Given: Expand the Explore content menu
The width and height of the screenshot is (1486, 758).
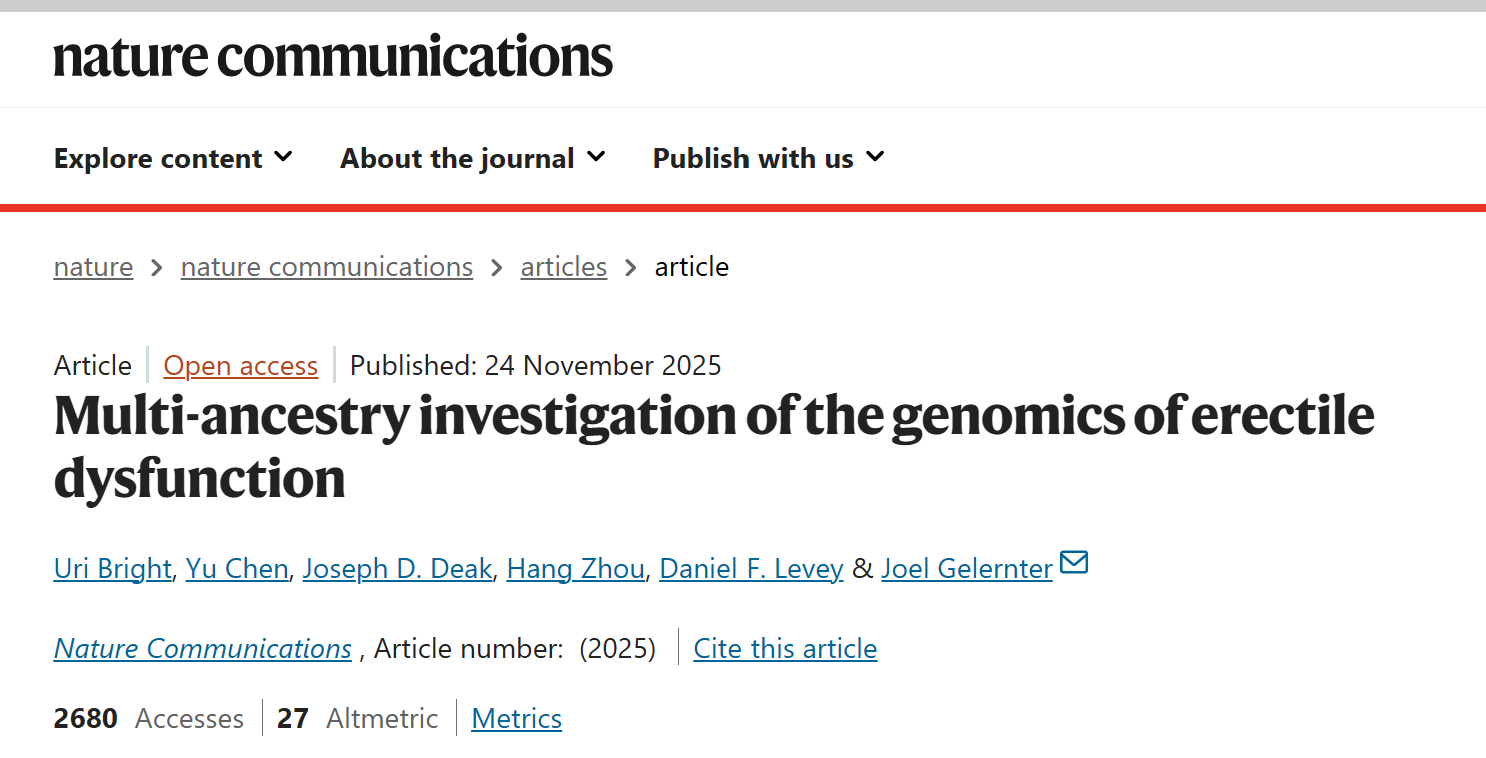Looking at the screenshot, I should click(172, 158).
